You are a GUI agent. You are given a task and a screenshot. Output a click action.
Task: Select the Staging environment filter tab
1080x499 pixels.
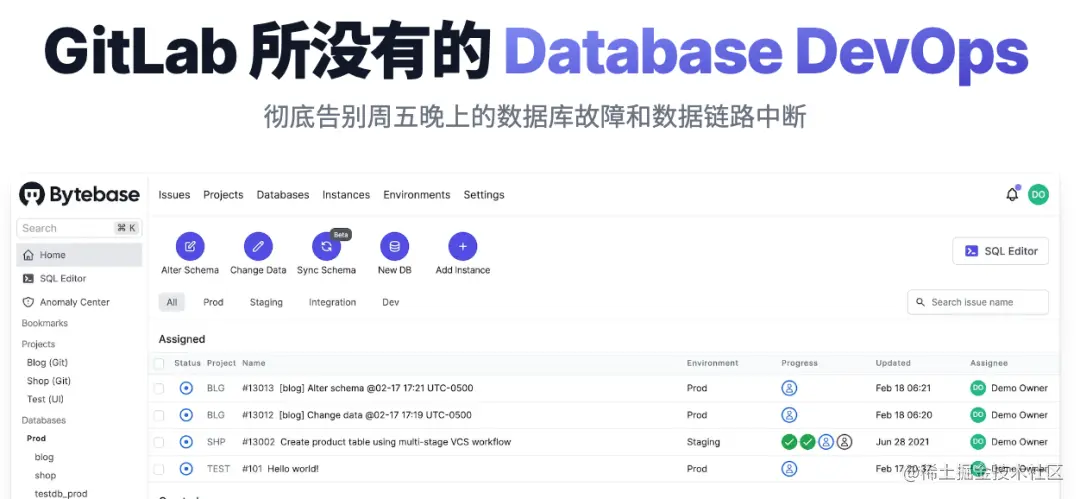(x=267, y=302)
